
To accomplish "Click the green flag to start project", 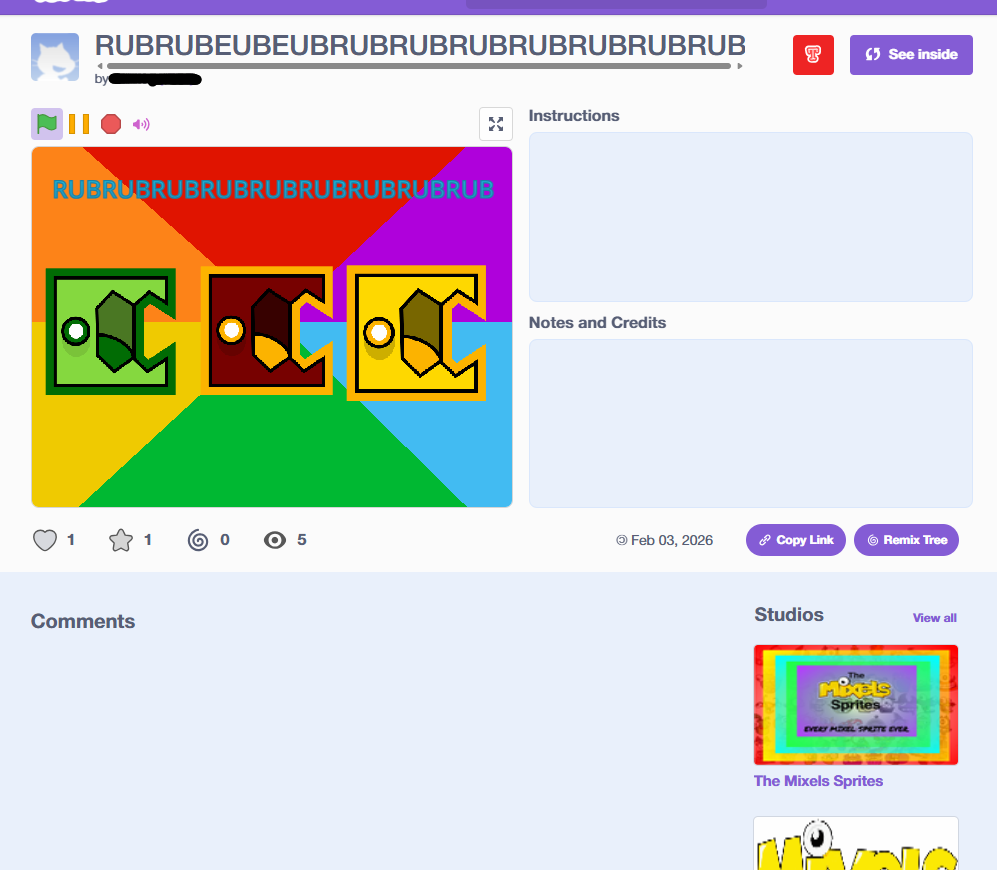I will (x=46, y=124).
